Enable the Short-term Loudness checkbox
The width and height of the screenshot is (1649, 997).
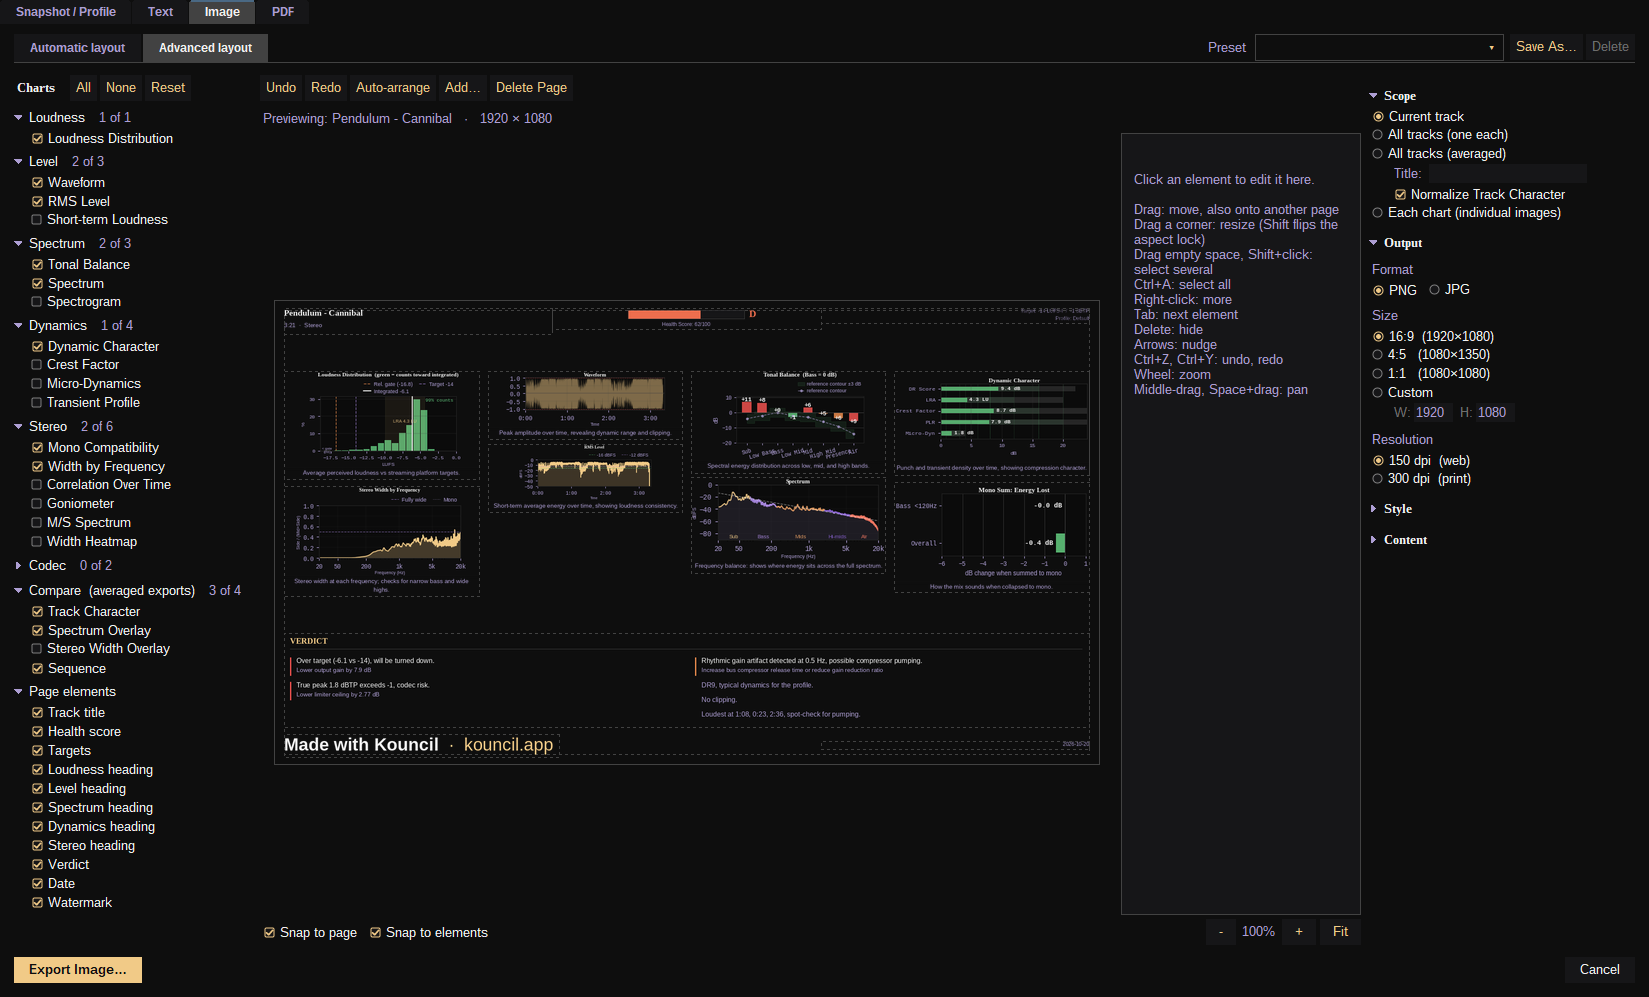coord(37,220)
